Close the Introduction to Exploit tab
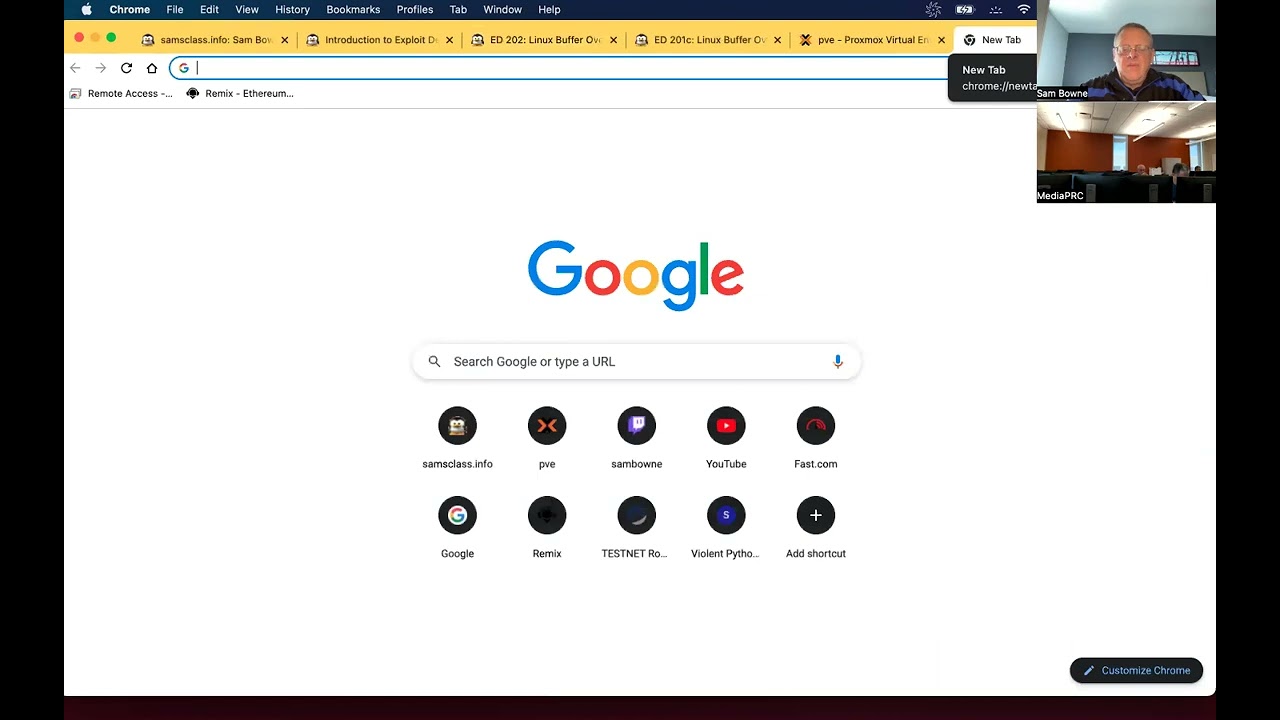 click(x=449, y=40)
